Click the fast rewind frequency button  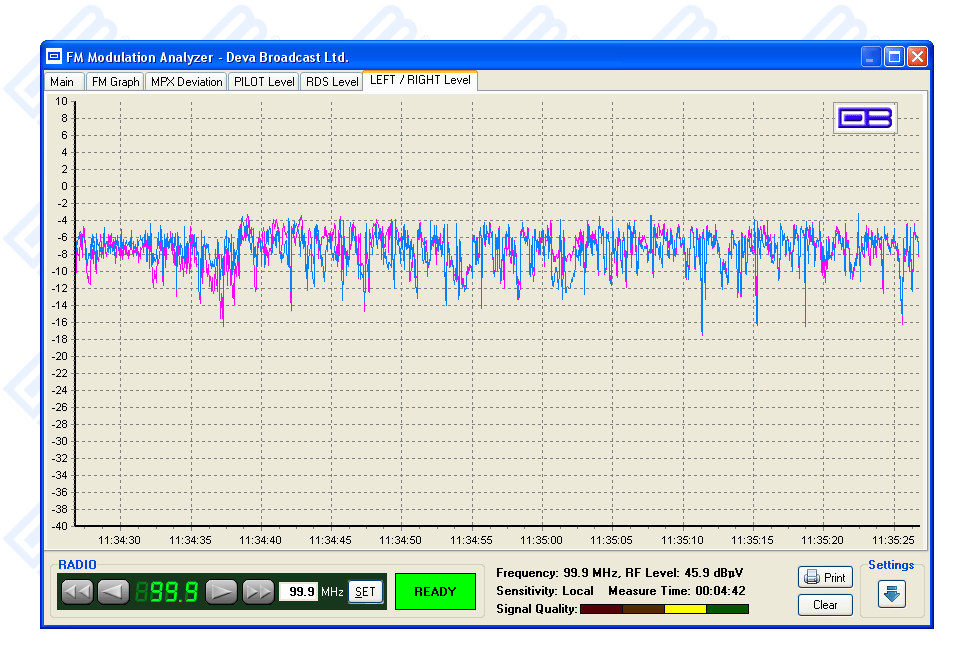pyautogui.click(x=77, y=592)
